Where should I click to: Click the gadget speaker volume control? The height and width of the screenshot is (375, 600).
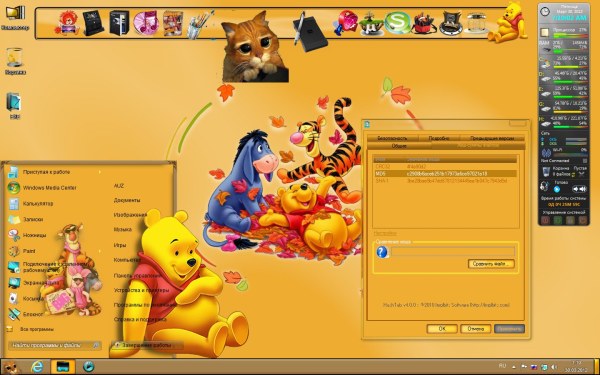[x=579, y=189]
